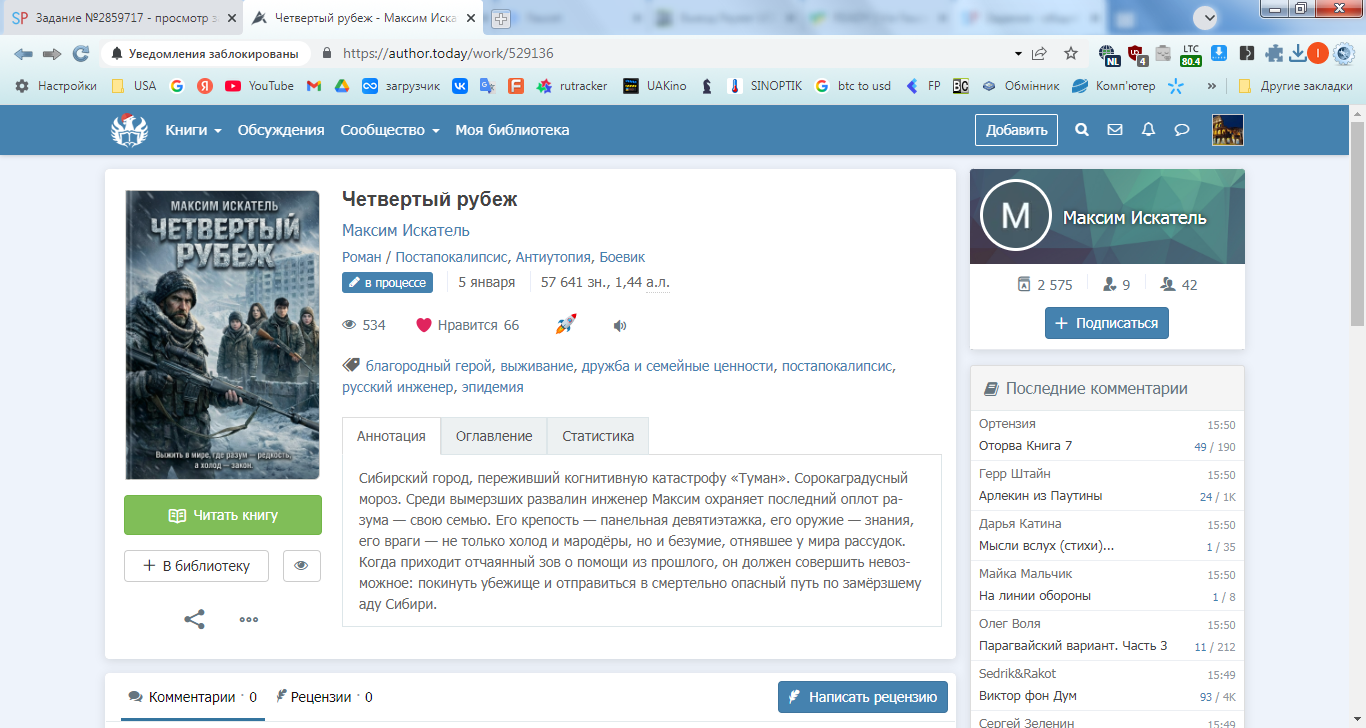Image resolution: width=1366 pixels, height=728 pixels.
Task: Expand the address bar dropdown arrow
Action: (x=1018, y=53)
